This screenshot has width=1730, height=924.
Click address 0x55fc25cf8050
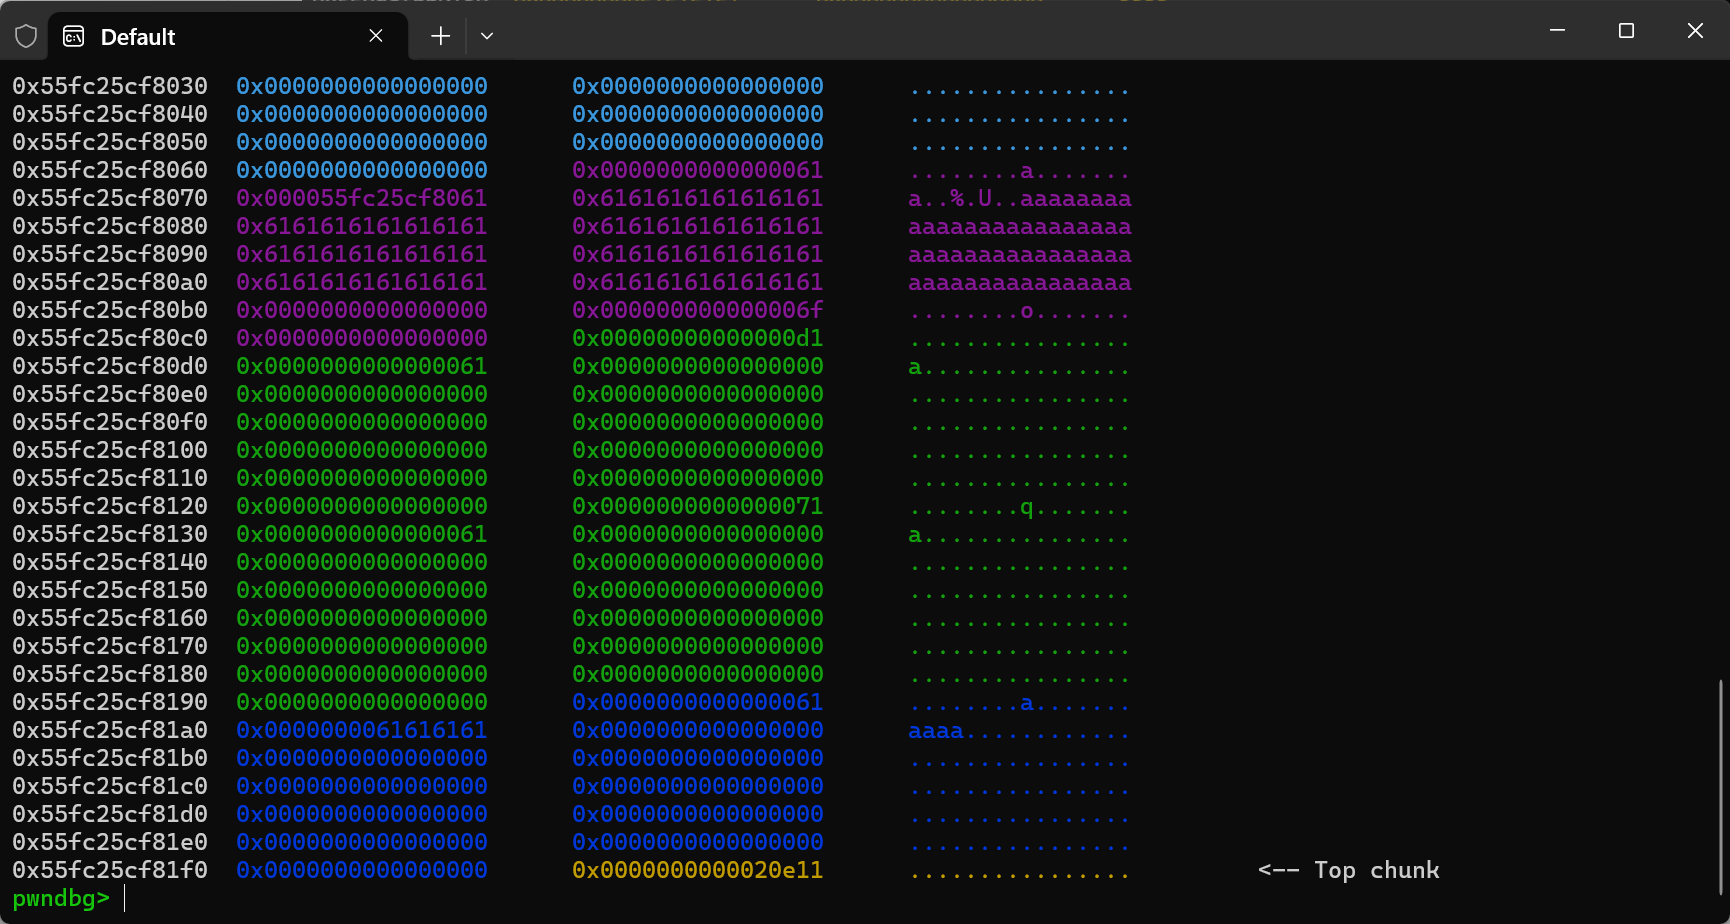point(110,142)
